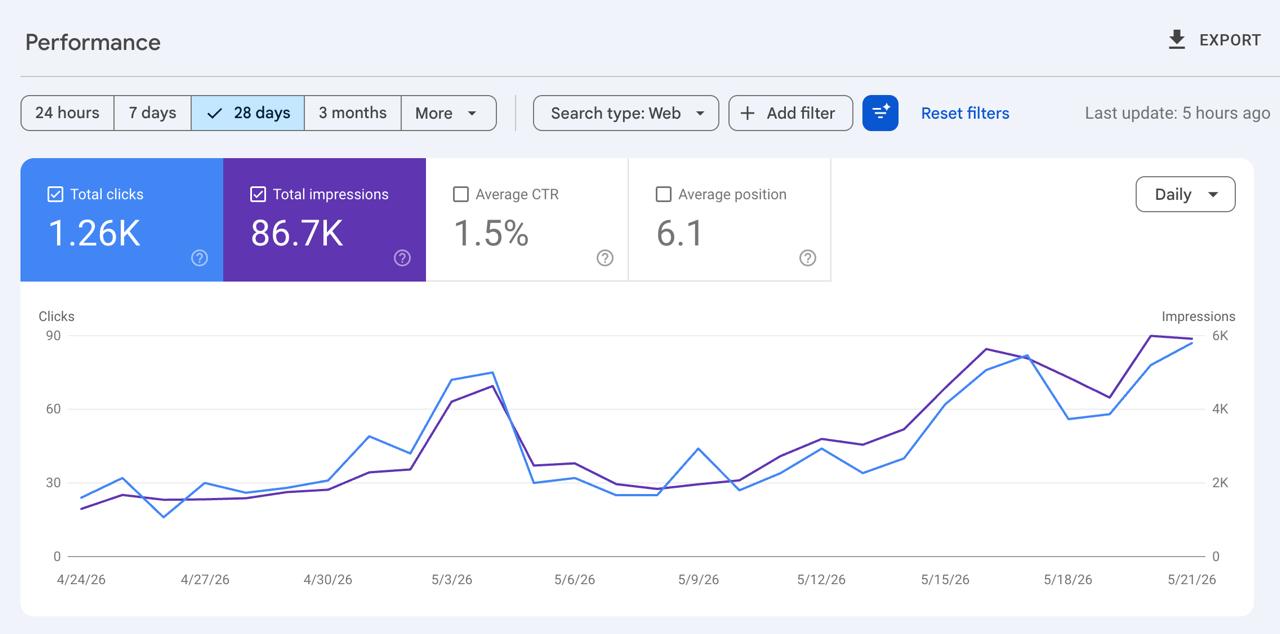Enable the Average position checkbox
This screenshot has width=1280, height=634.
pos(663,194)
